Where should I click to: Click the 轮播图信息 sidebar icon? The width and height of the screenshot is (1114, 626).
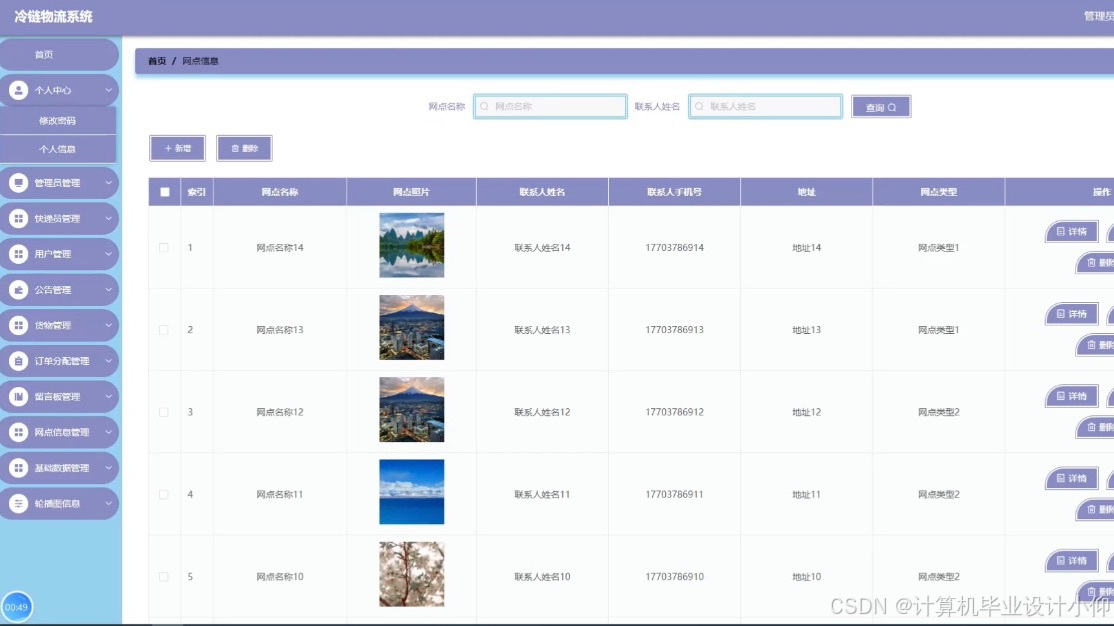pos(18,503)
